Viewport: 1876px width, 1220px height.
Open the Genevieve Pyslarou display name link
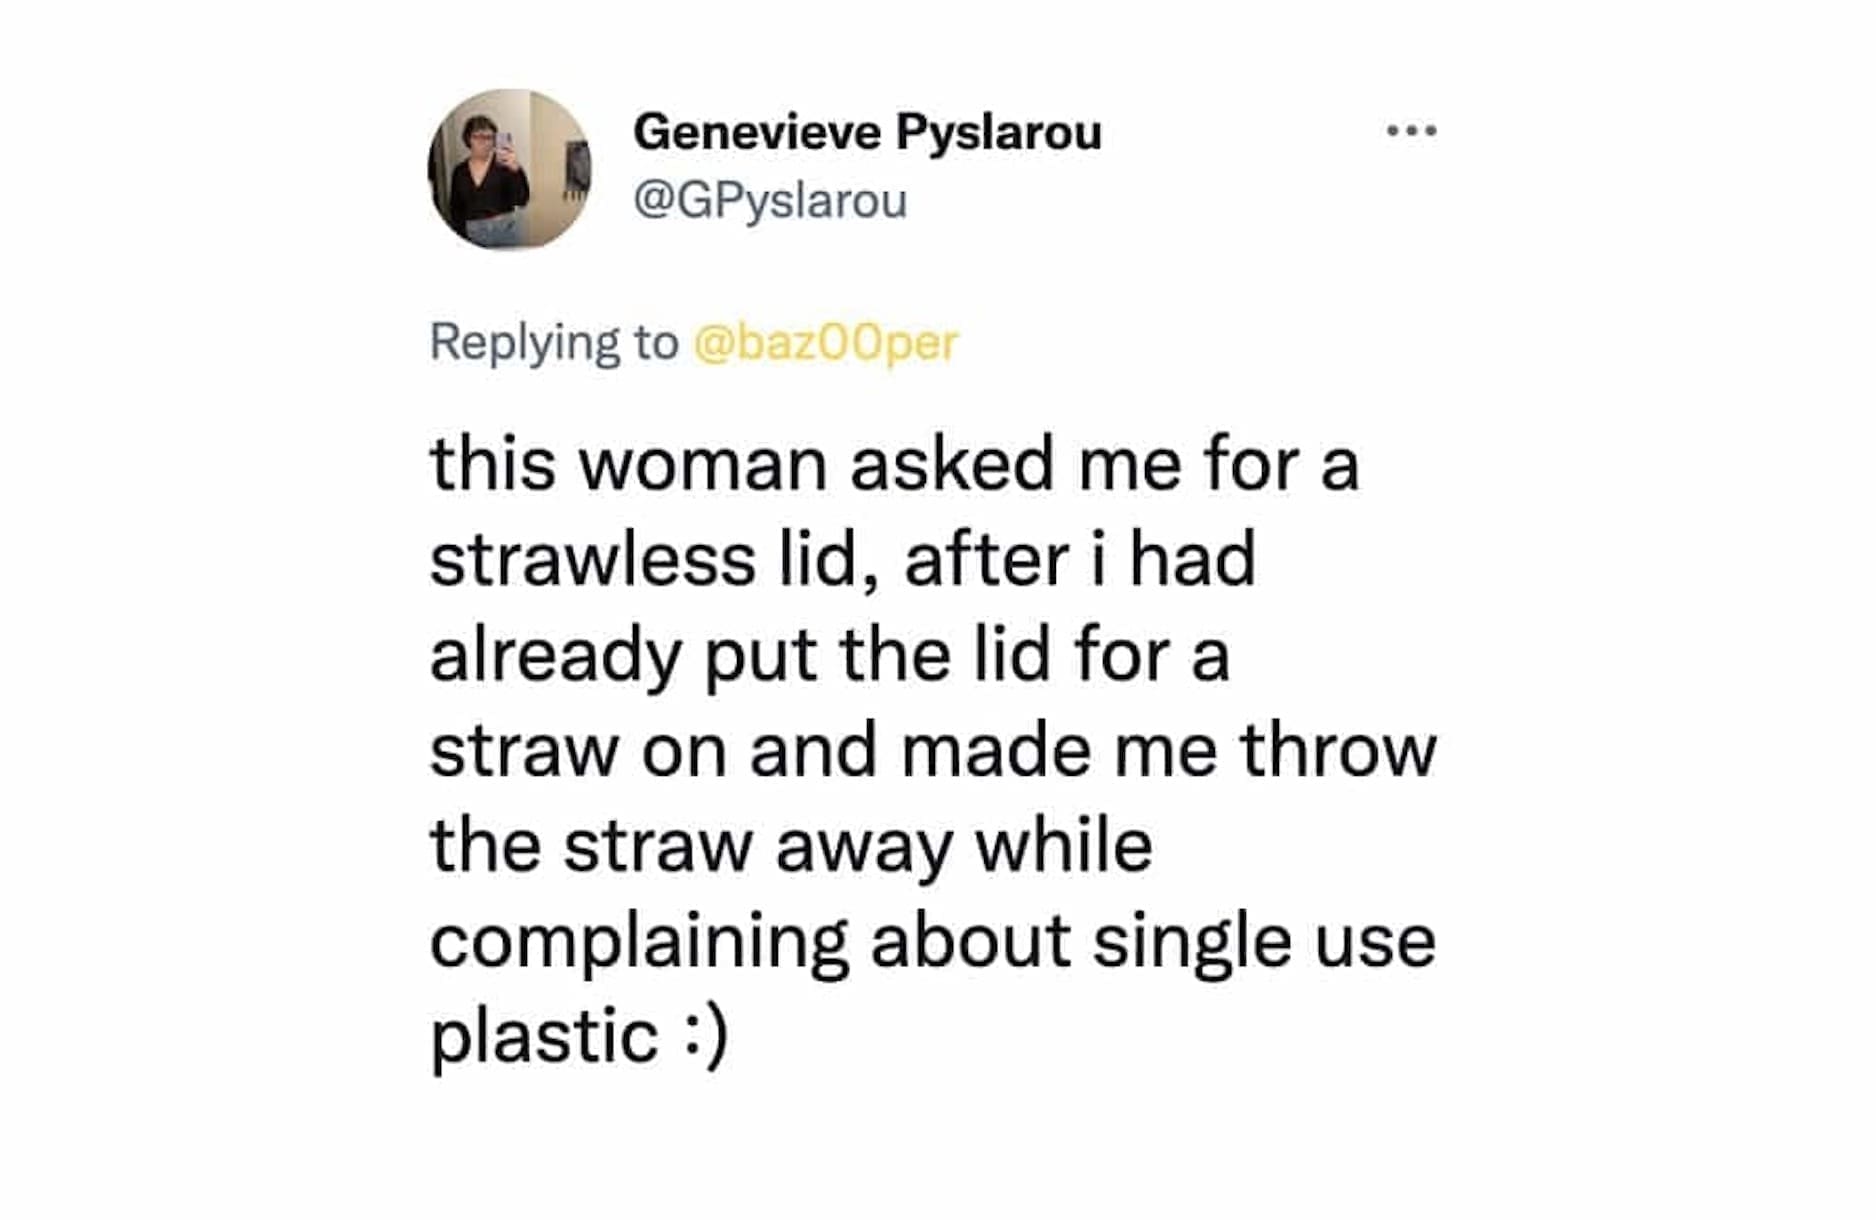[867, 132]
